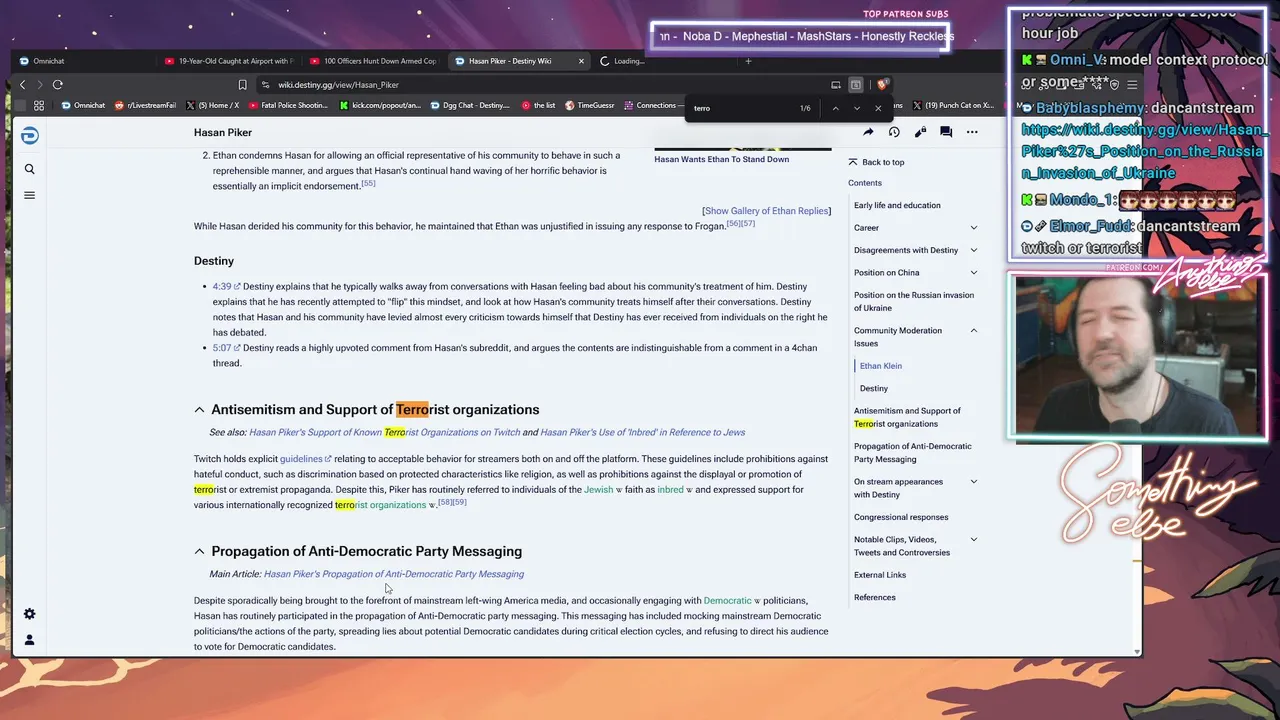The width and height of the screenshot is (1280, 720).
Task: Open the wiki search magnifier icon
Action: click(x=29, y=169)
